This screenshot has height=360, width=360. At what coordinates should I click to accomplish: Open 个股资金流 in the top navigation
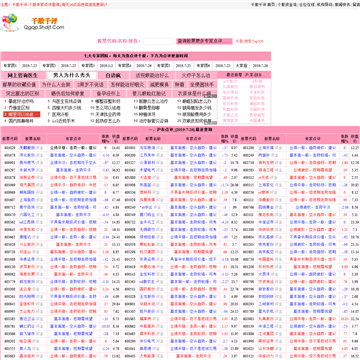287,5
